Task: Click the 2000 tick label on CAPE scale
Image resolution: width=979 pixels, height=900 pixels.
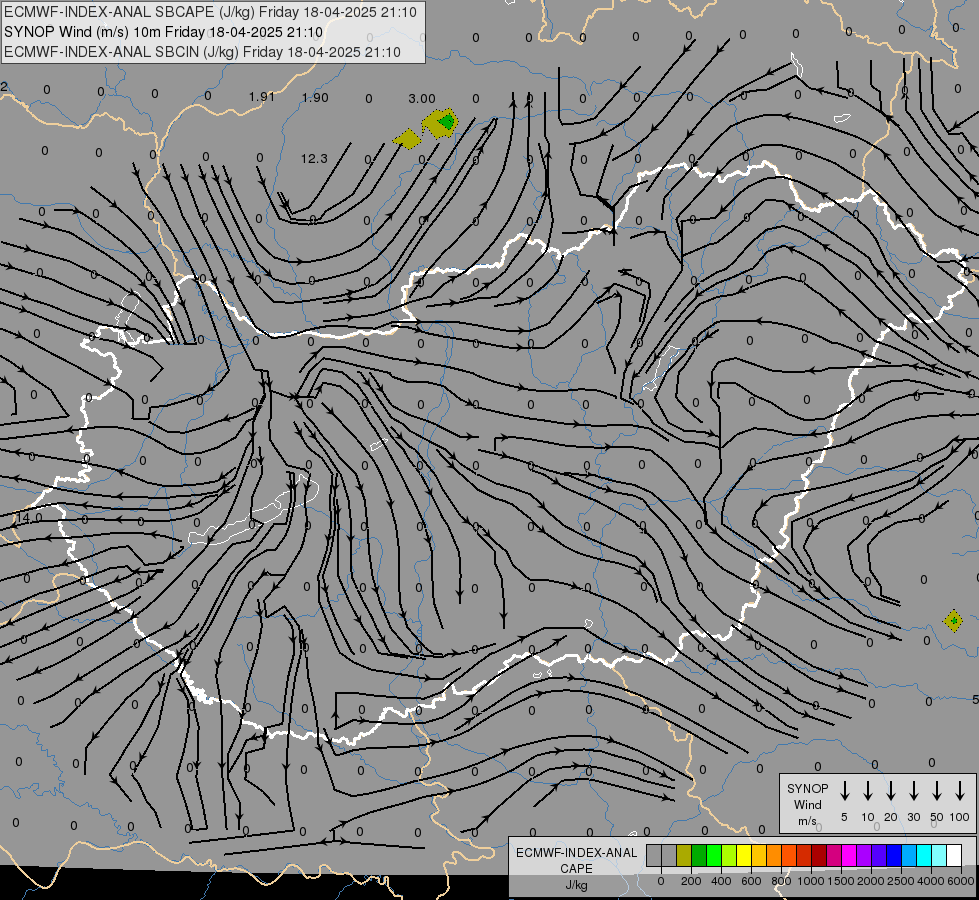Action: point(871,881)
